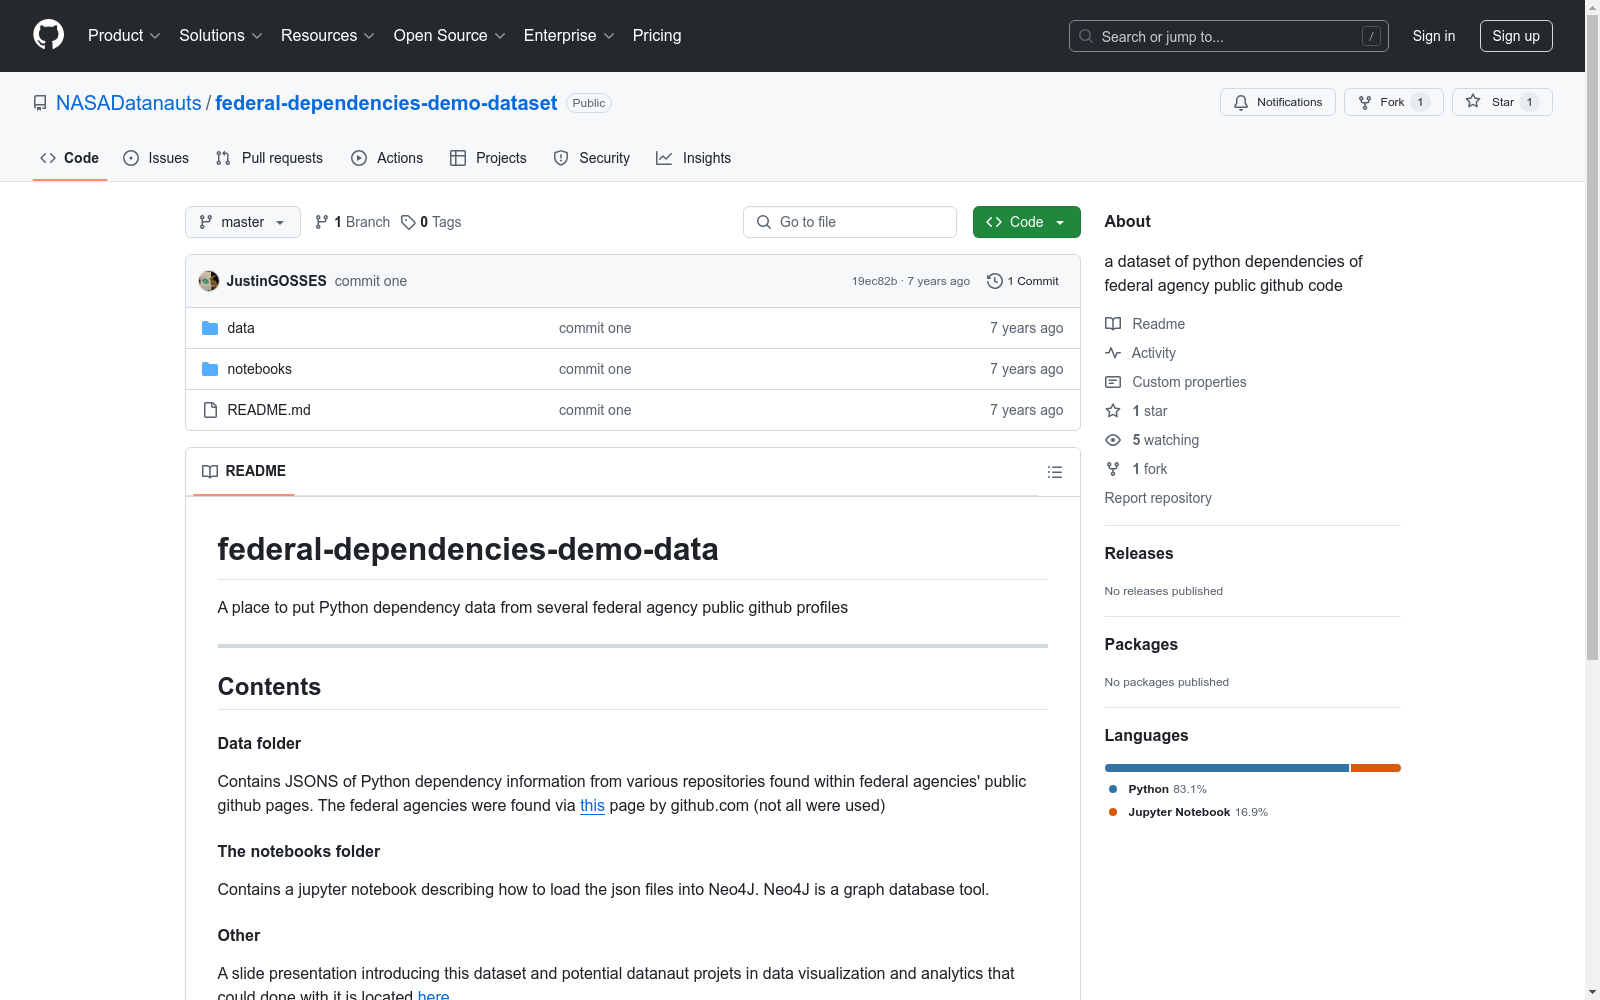1600x1000 pixels.
Task: Click the Jupyter Notebook 16.9% language entry
Action: [1188, 812]
